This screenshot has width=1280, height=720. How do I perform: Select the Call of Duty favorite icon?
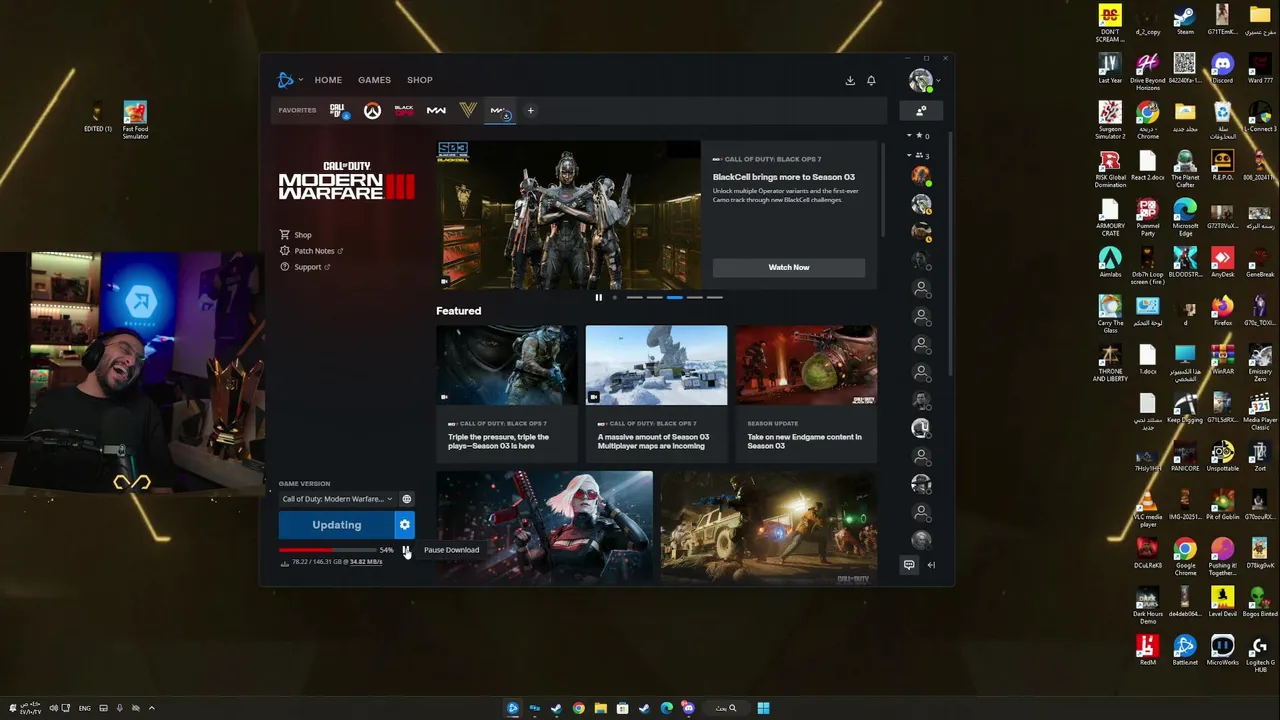pyautogui.click(x=338, y=111)
